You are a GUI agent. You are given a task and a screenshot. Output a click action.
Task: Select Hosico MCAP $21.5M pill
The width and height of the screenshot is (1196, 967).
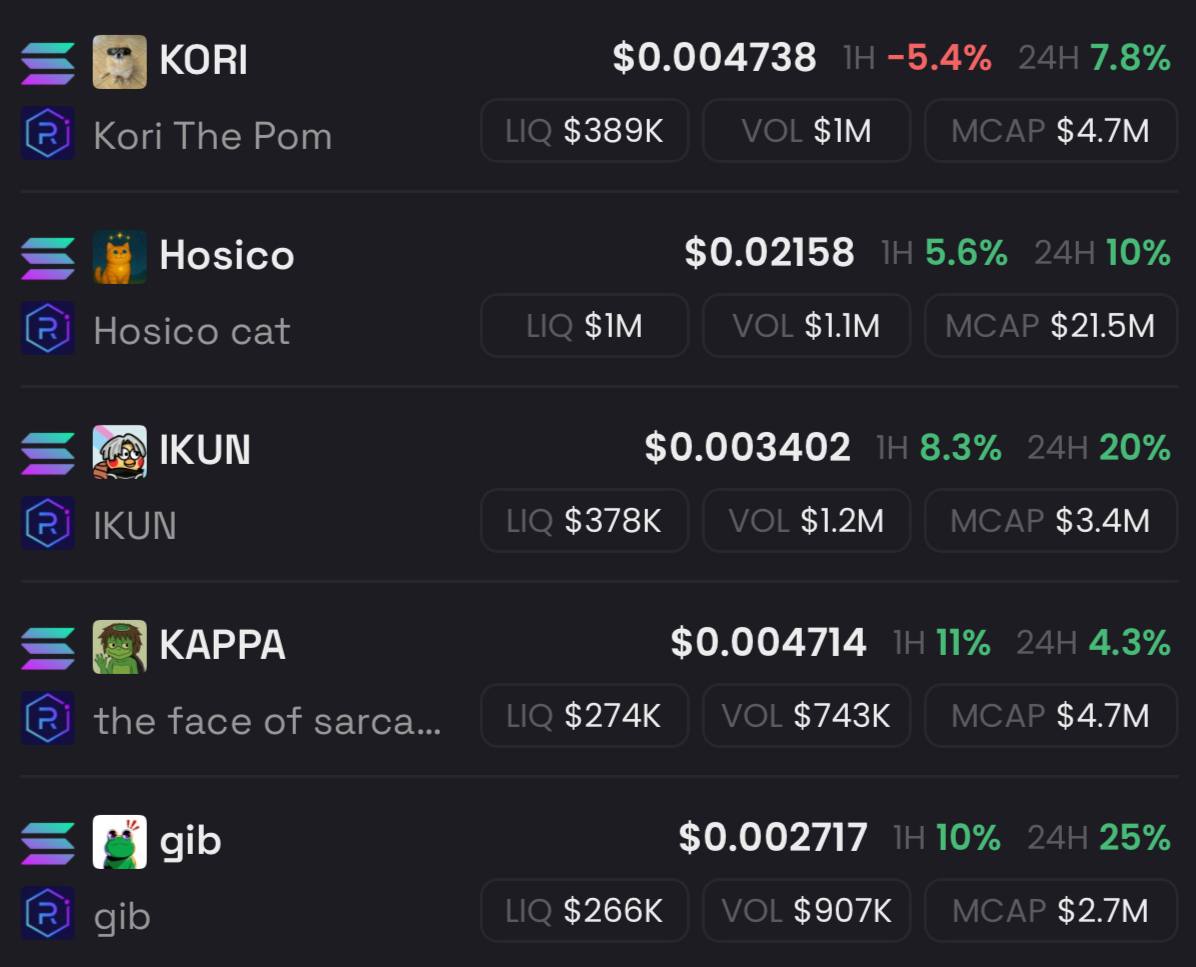1051,326
